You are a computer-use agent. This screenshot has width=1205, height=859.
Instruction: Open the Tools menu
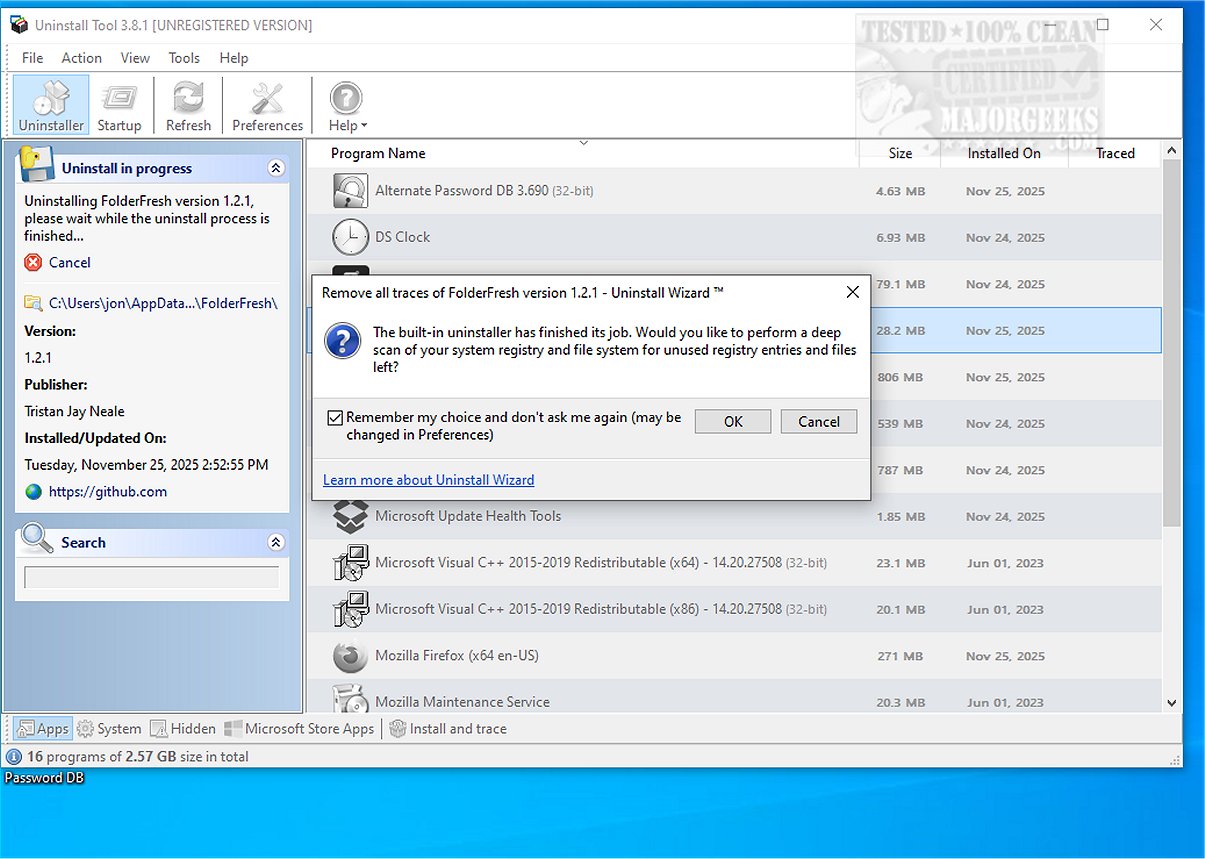pyautogui.click(x=184, y=58)
